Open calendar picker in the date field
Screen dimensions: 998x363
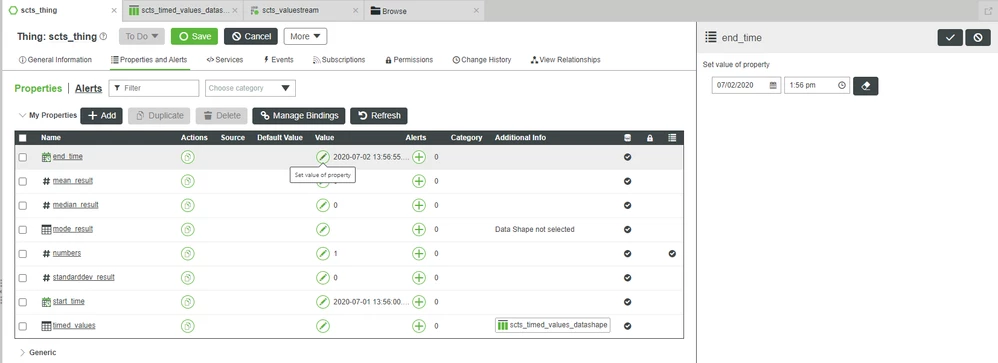click(773, 85)
